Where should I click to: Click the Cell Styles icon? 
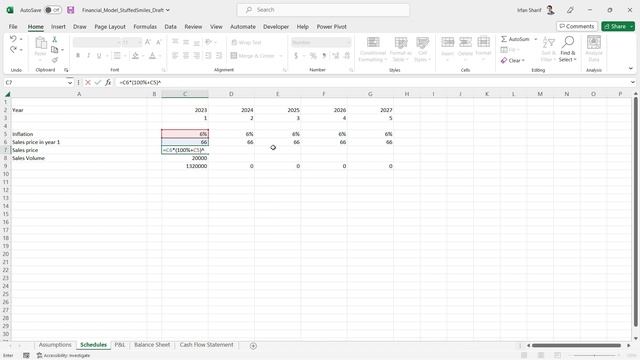click(422, 49)
